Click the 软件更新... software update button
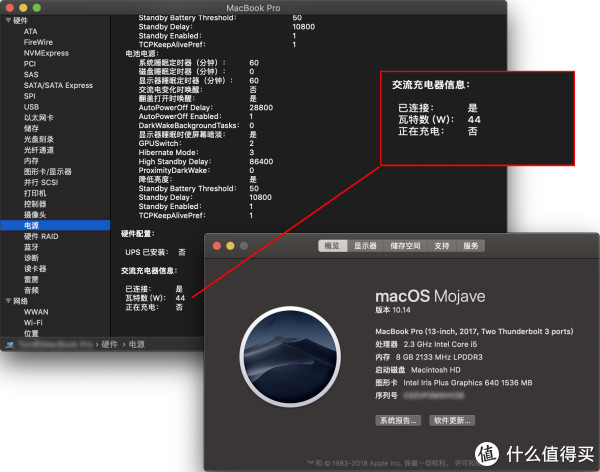 click(452, 420)
